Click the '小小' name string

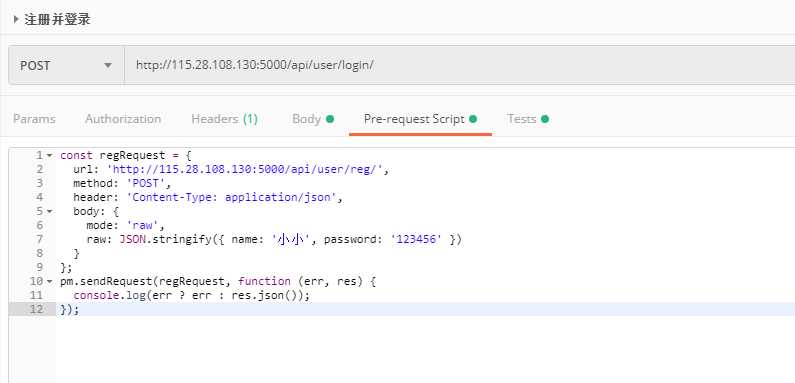pyautogui.click(x=291, y=239)
